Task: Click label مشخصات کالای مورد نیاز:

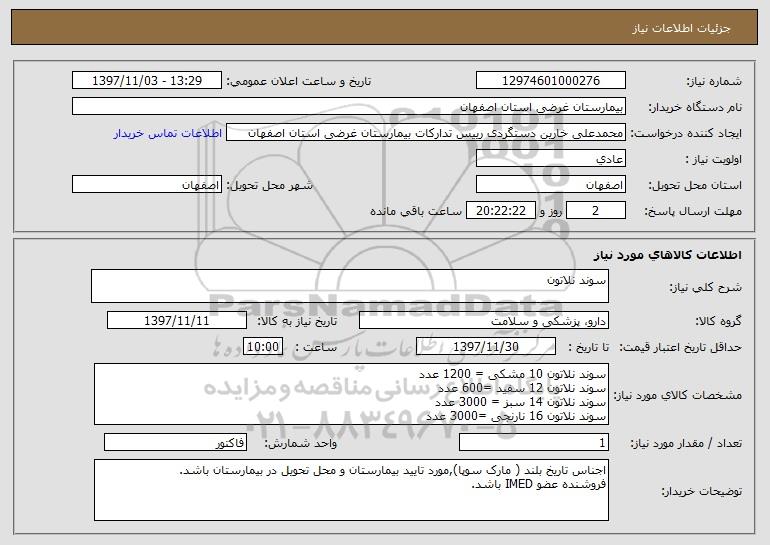Action: pos(678,395)
